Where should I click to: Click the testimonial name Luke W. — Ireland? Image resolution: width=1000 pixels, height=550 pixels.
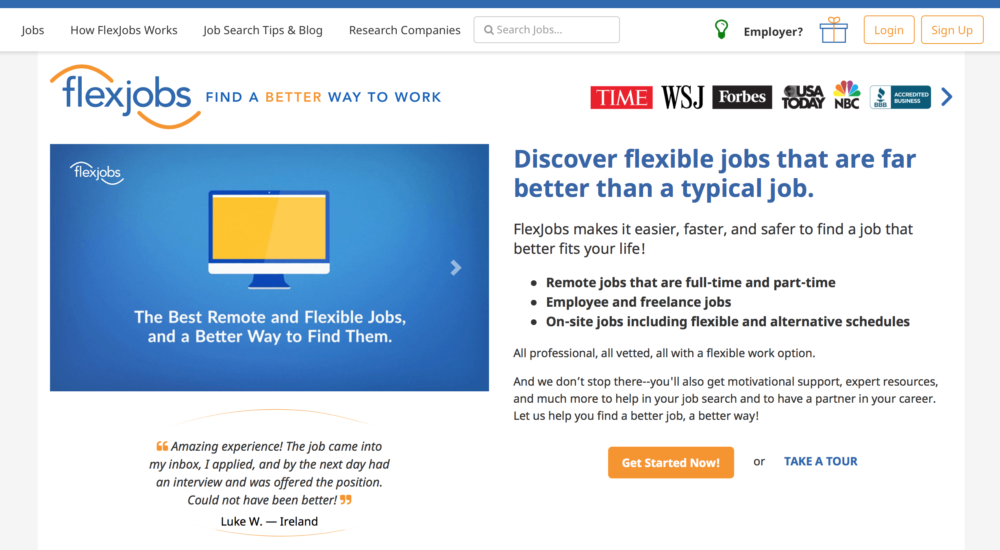tap(269, 521)
